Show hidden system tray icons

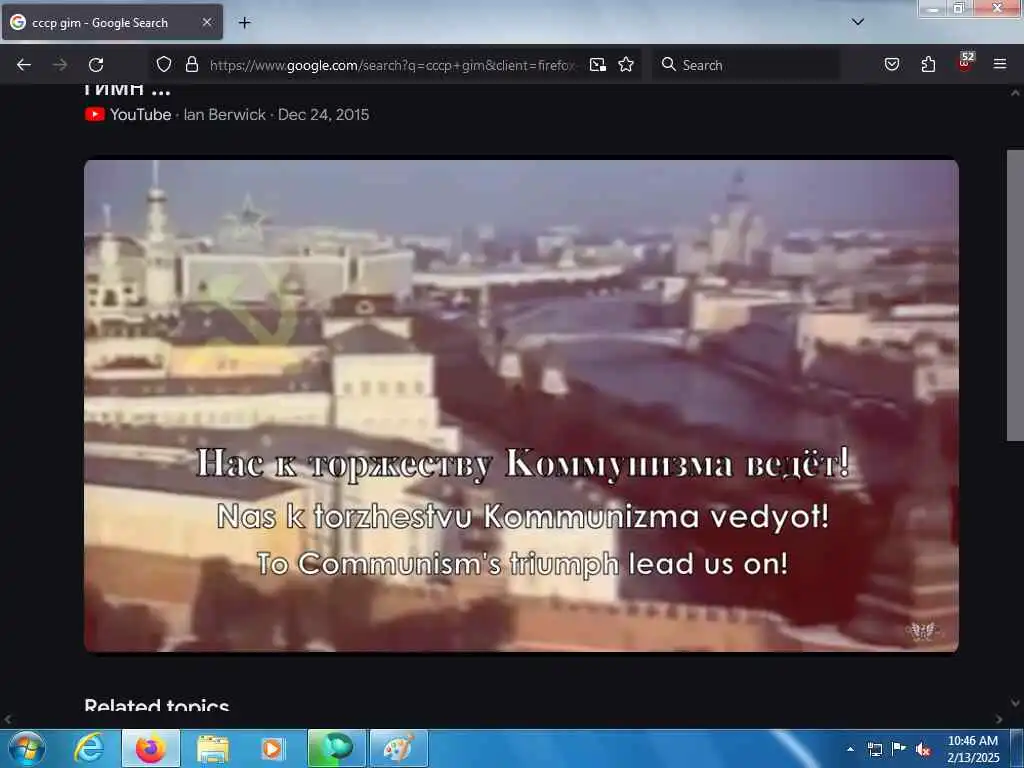coord(850,749)
